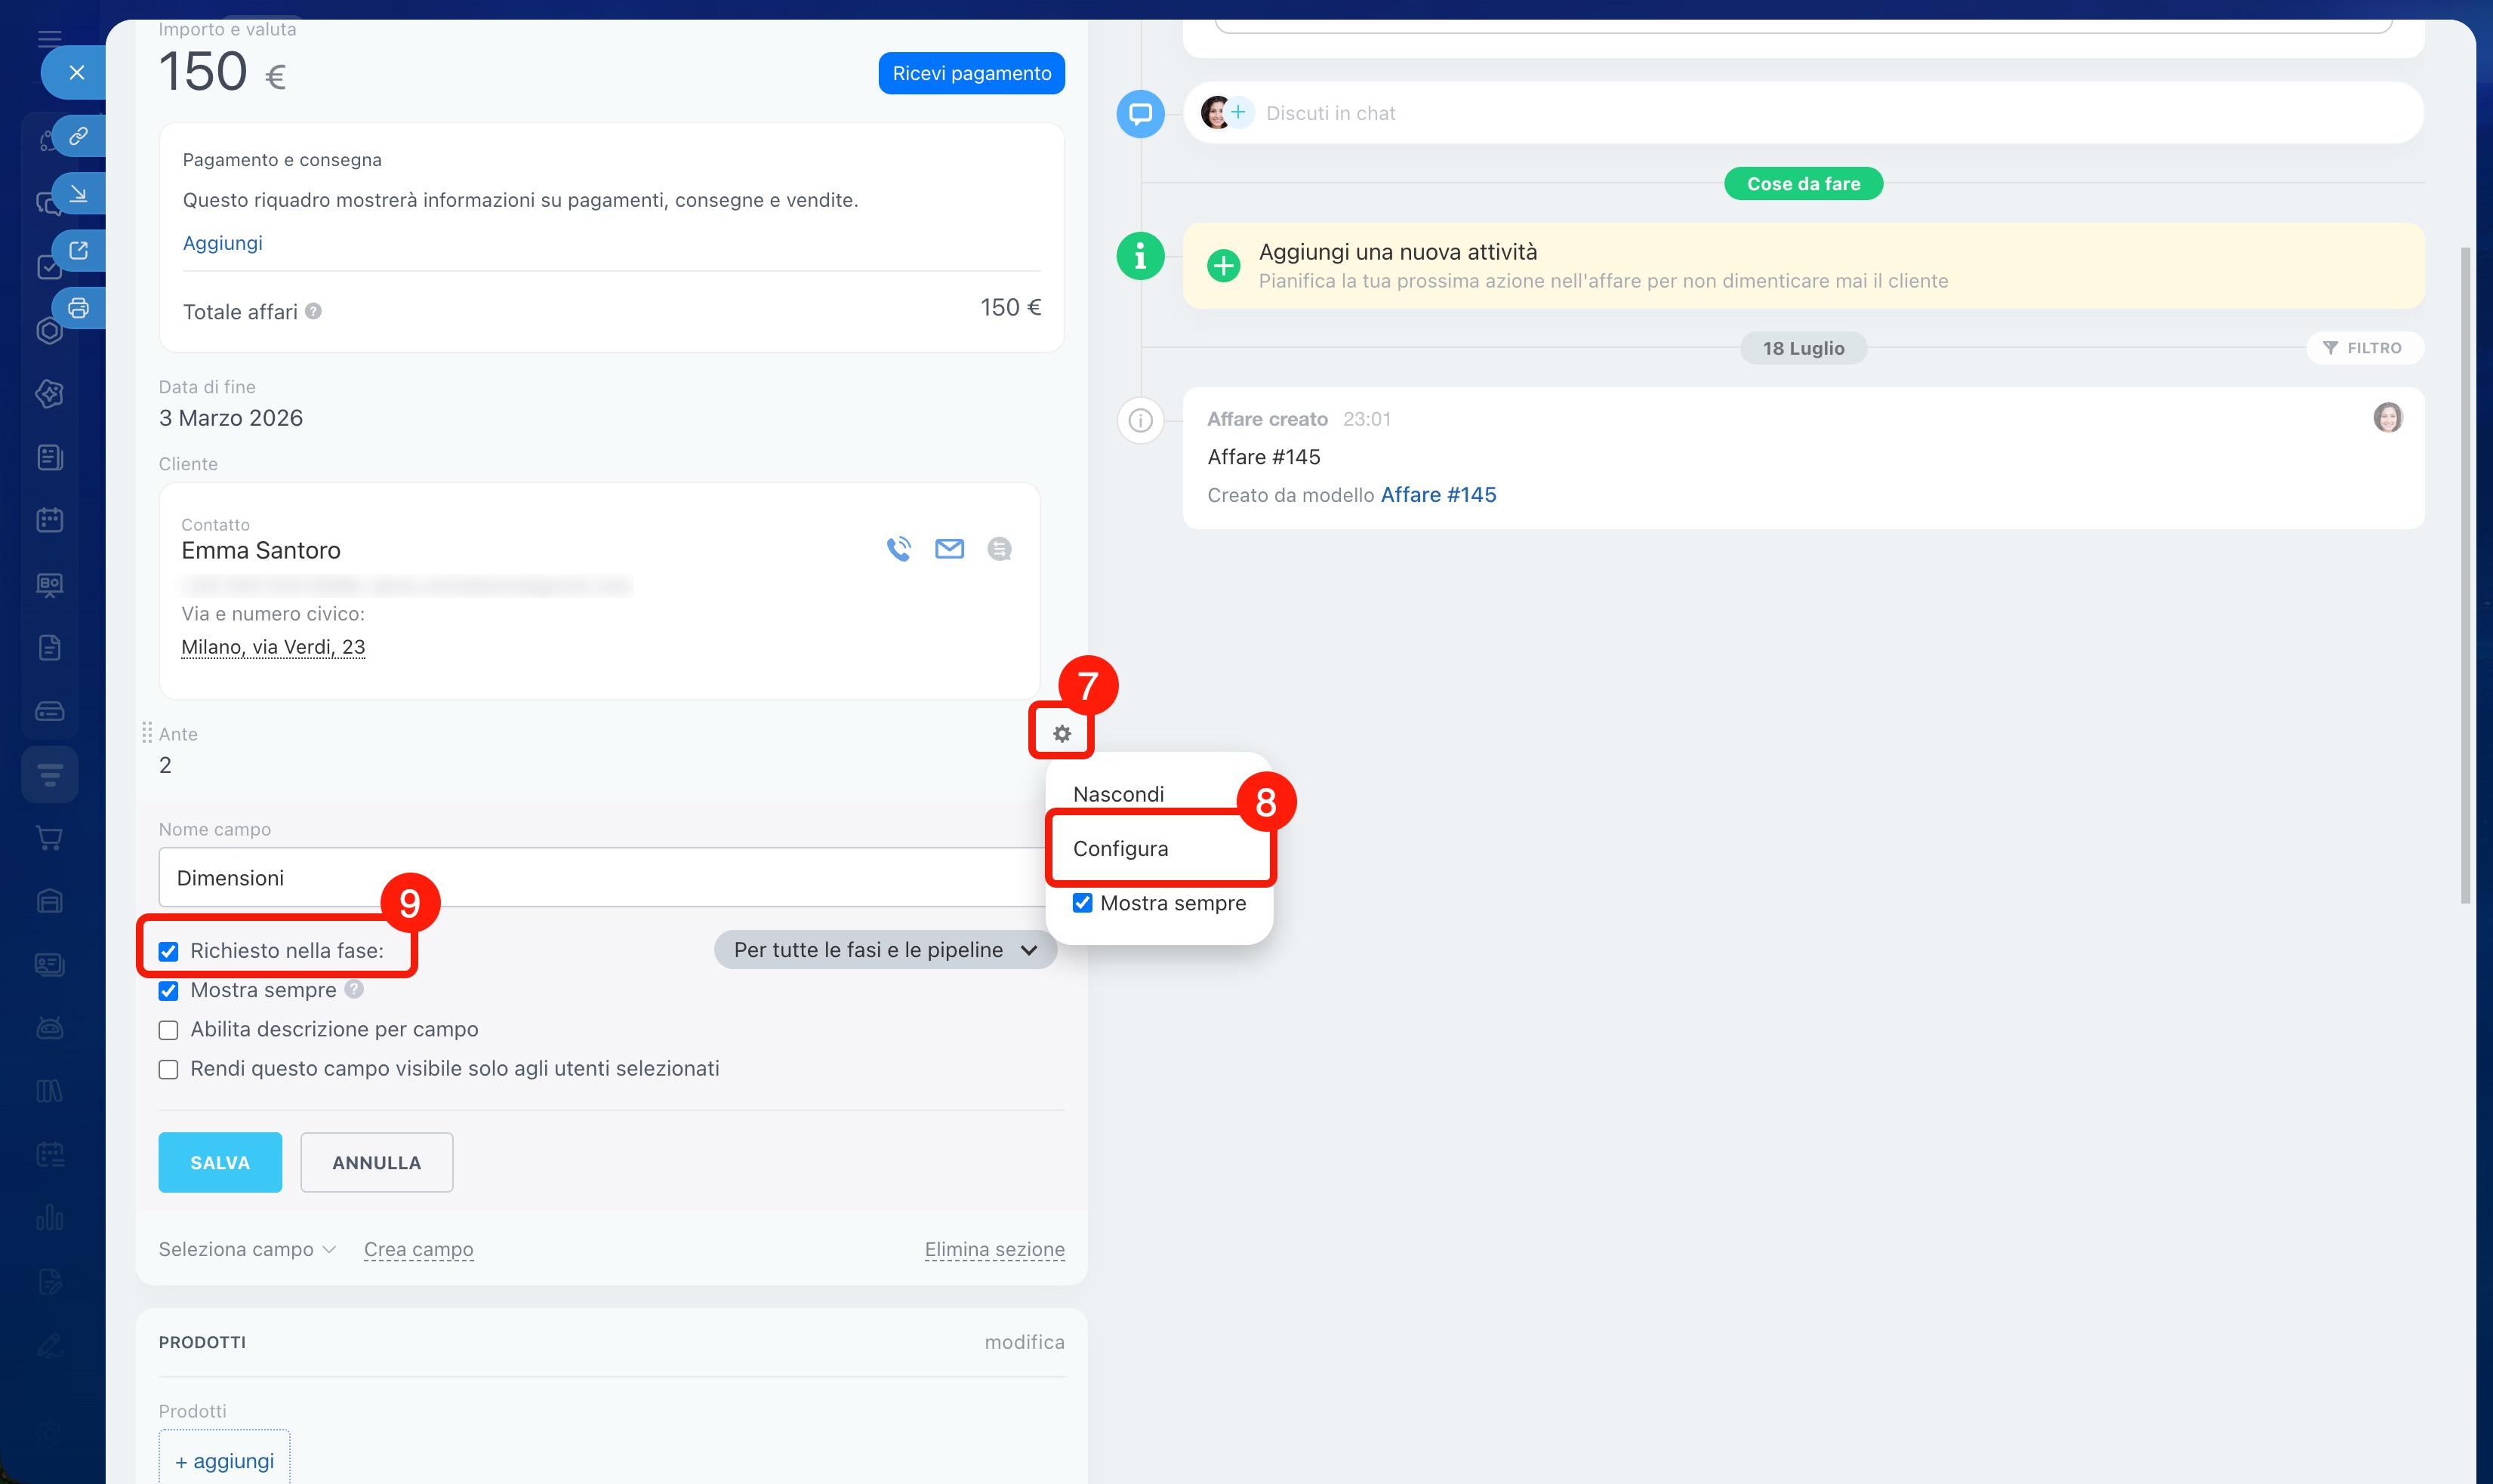Open the documents icon in the sidebar
2493x1484 pixels.
coord(49,647)
